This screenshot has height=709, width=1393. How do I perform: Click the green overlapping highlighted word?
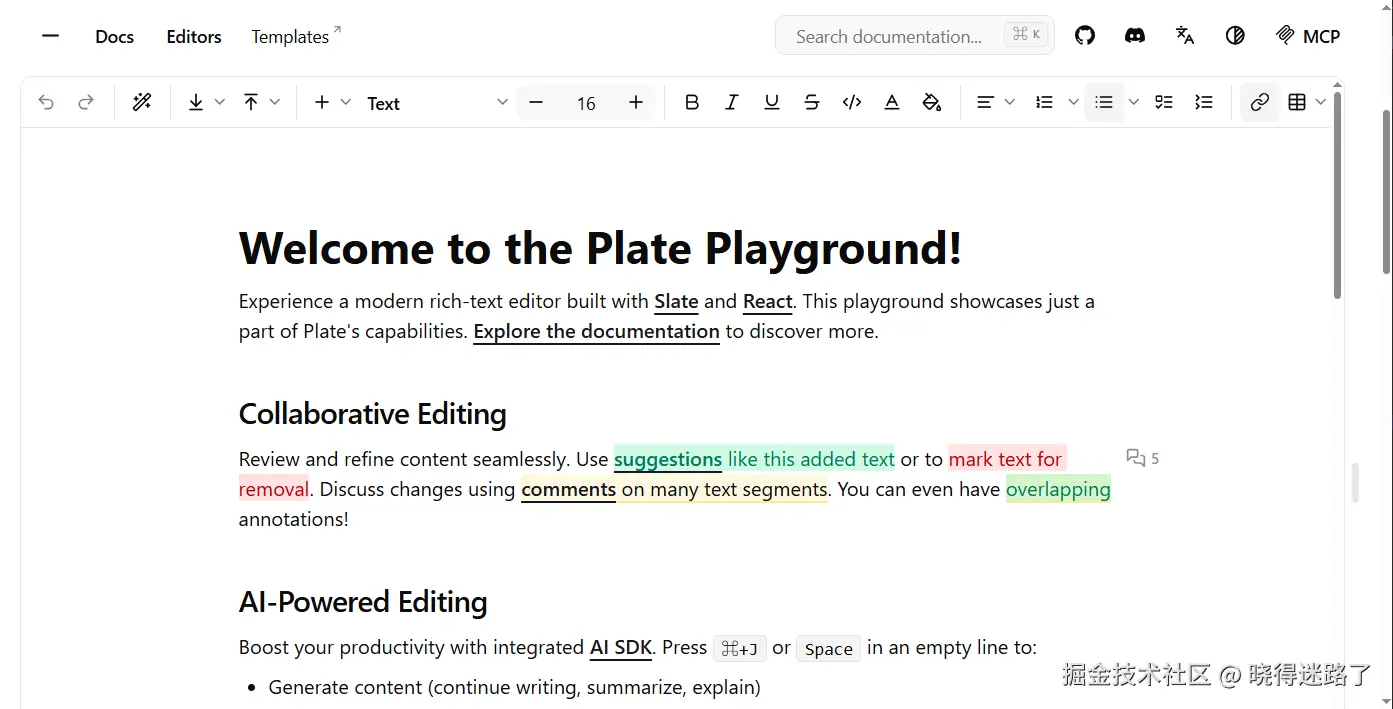click(1058, 489)
